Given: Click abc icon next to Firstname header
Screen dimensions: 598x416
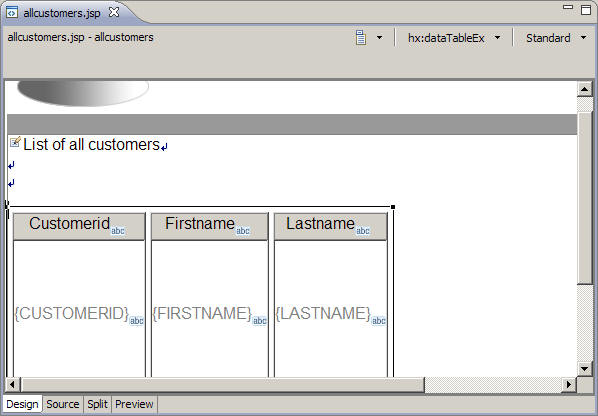Looking at the screenshot, I should point(243,231).
